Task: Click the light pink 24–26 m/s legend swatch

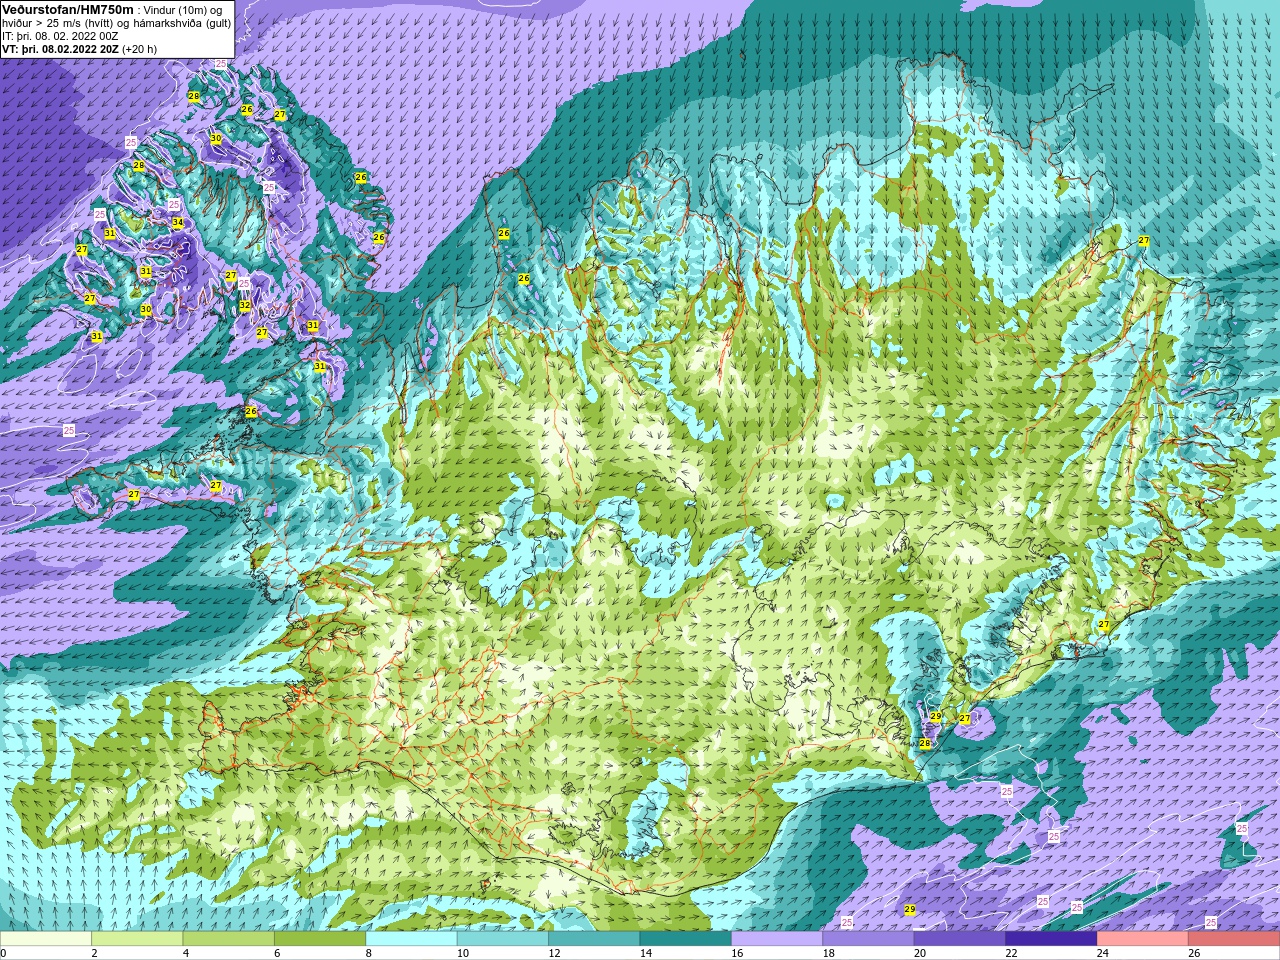Action: (x=1143, y=939)
